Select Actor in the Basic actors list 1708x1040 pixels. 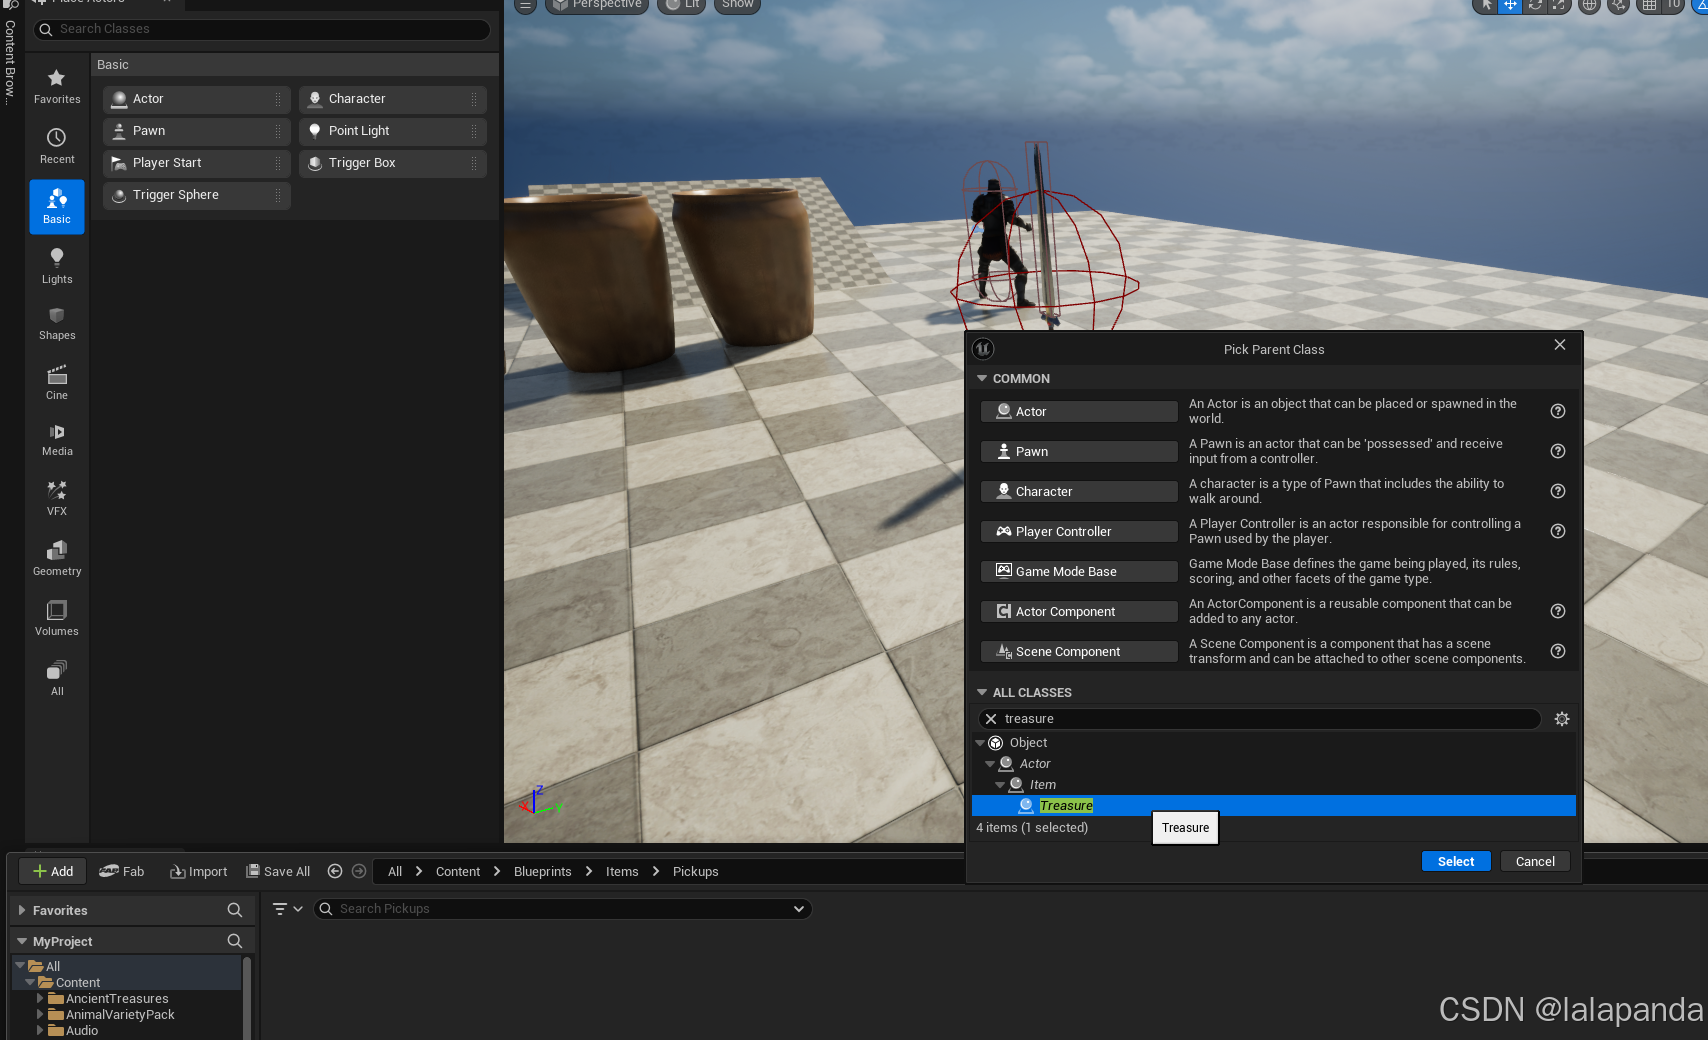click(x=196, y=99)
